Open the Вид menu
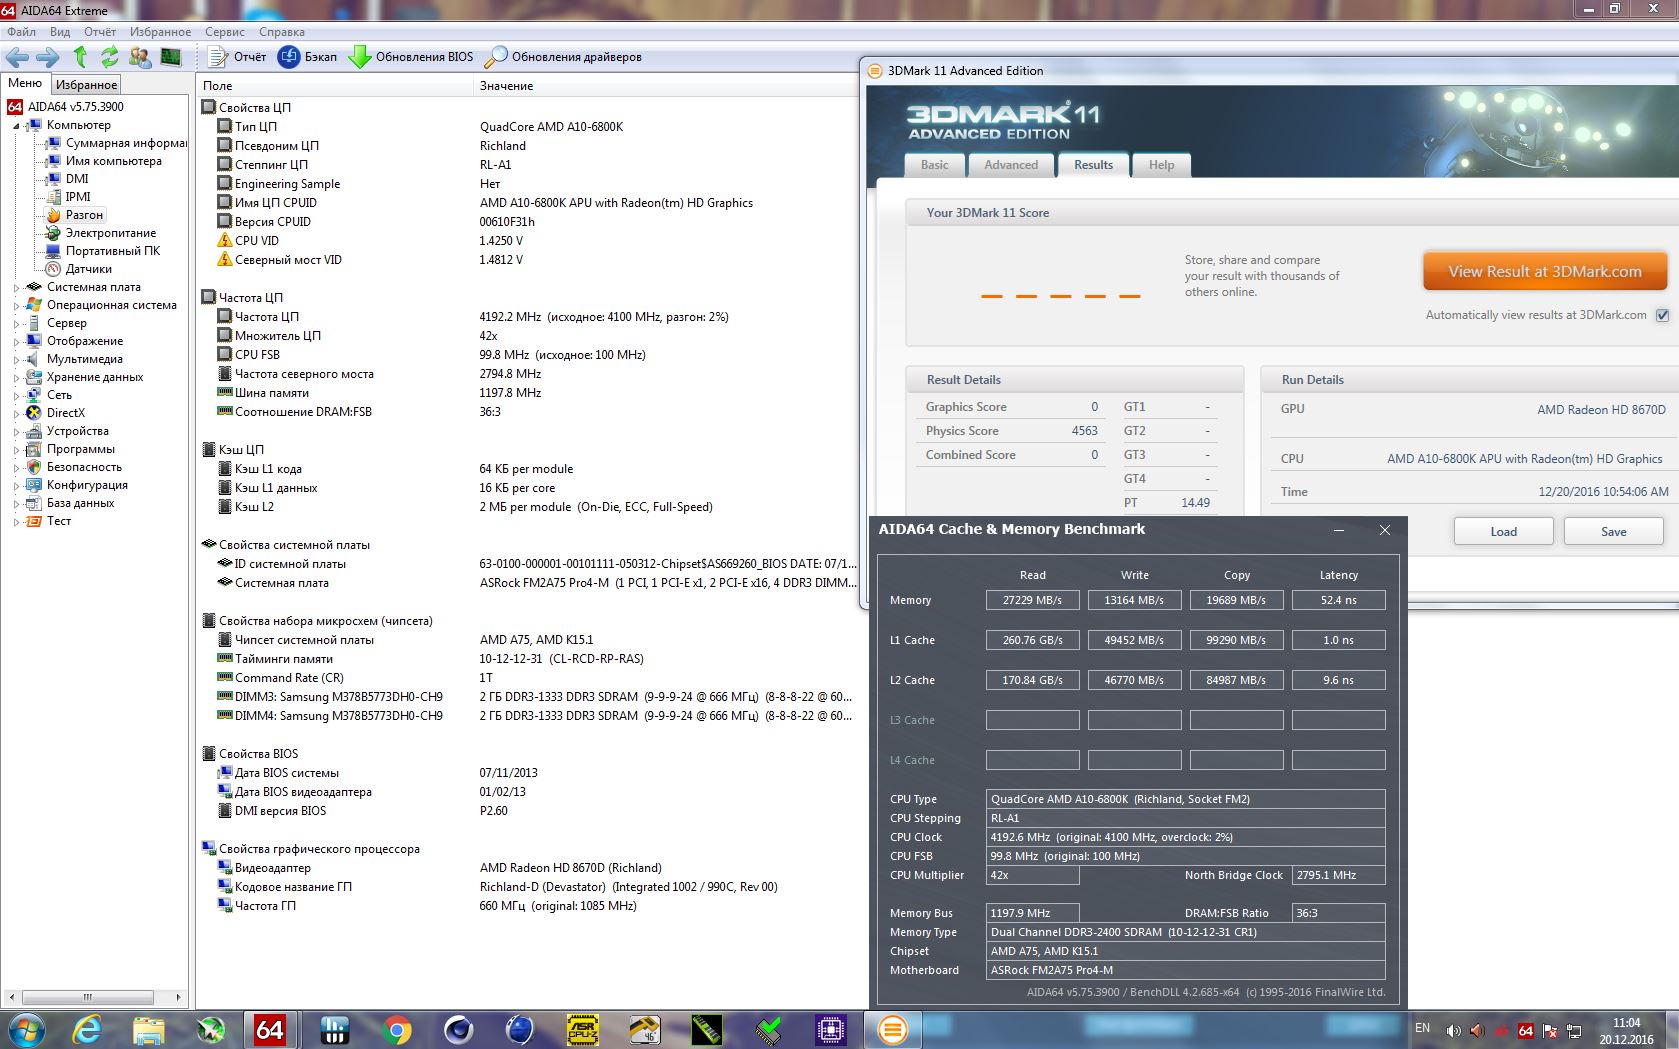The height and width of the screenshot is (1049, 1679). (60, 32)
